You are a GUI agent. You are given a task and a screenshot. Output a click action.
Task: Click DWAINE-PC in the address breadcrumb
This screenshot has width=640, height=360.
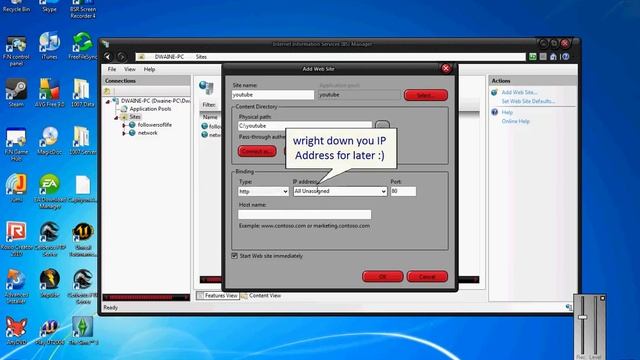(x=169, y=57)
